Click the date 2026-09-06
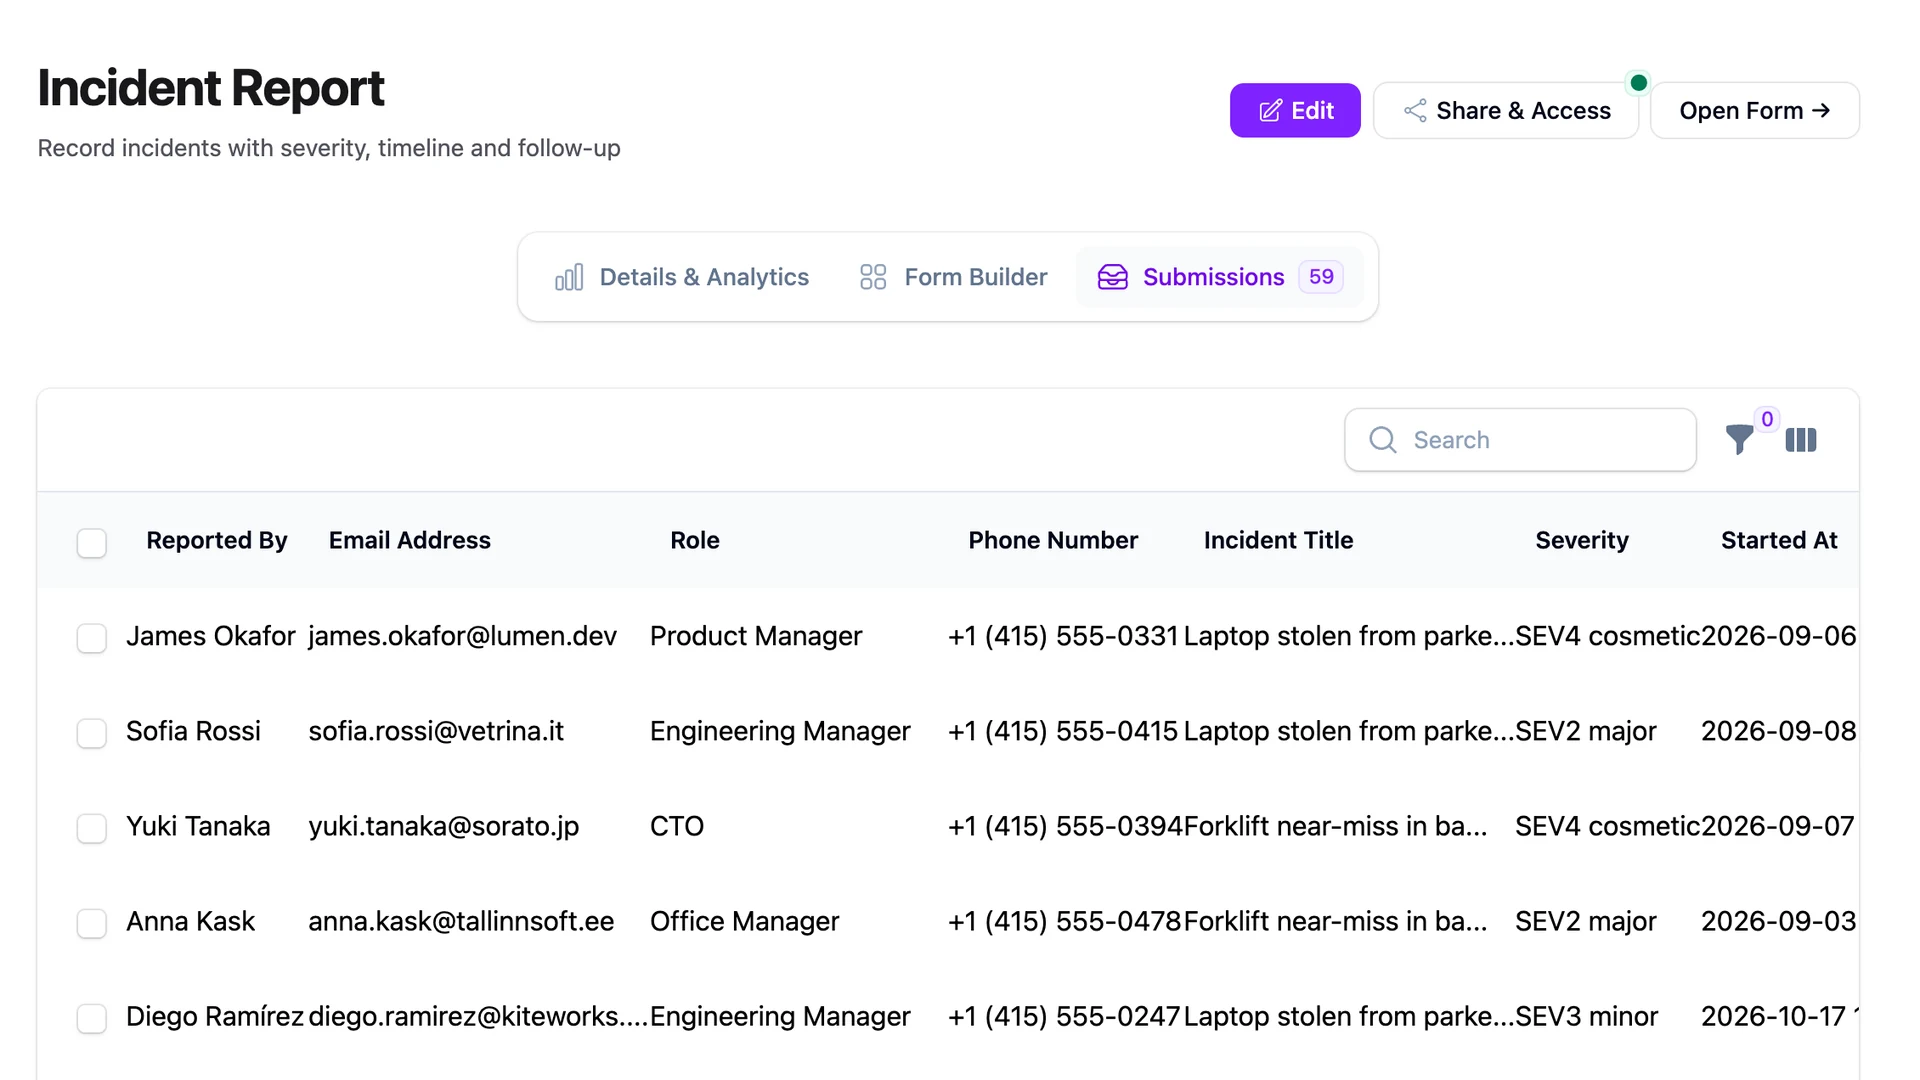1920x1080 pixels. (x=1779, y=636)
